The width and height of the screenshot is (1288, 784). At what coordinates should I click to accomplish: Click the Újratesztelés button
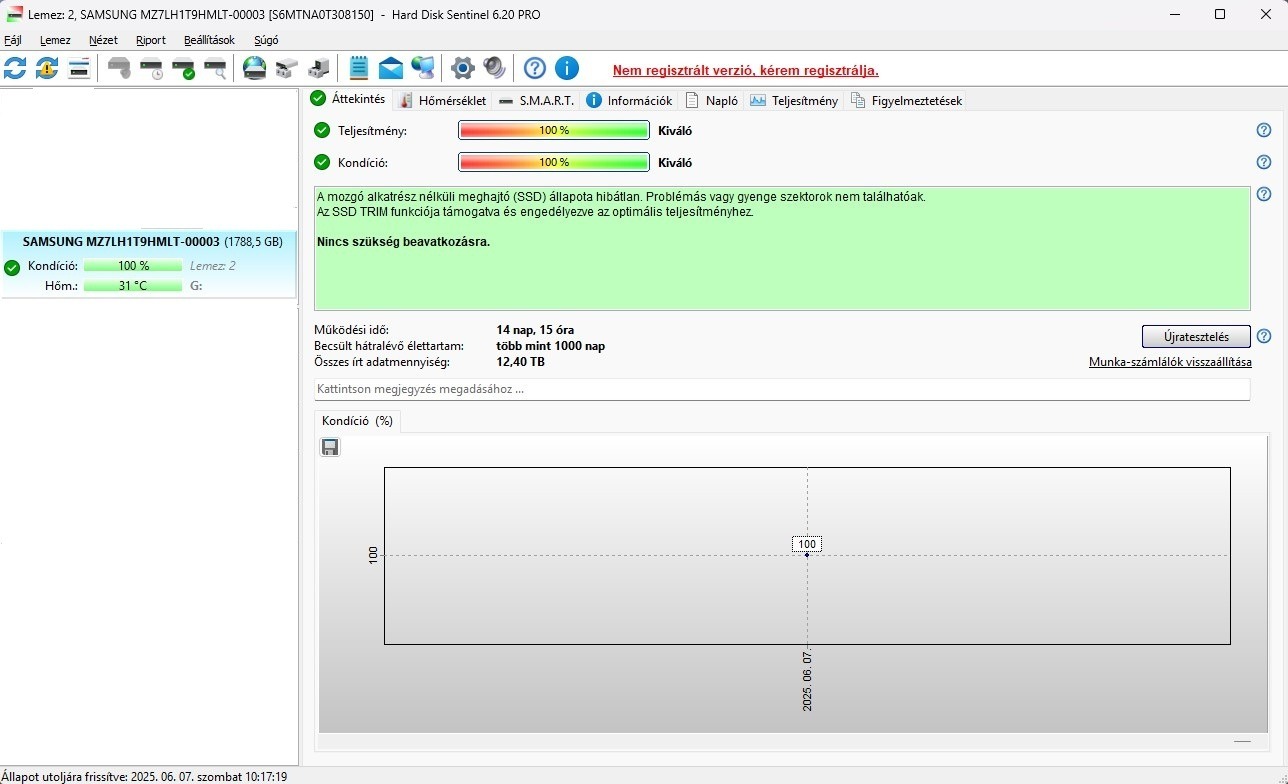pos(1196,336)
